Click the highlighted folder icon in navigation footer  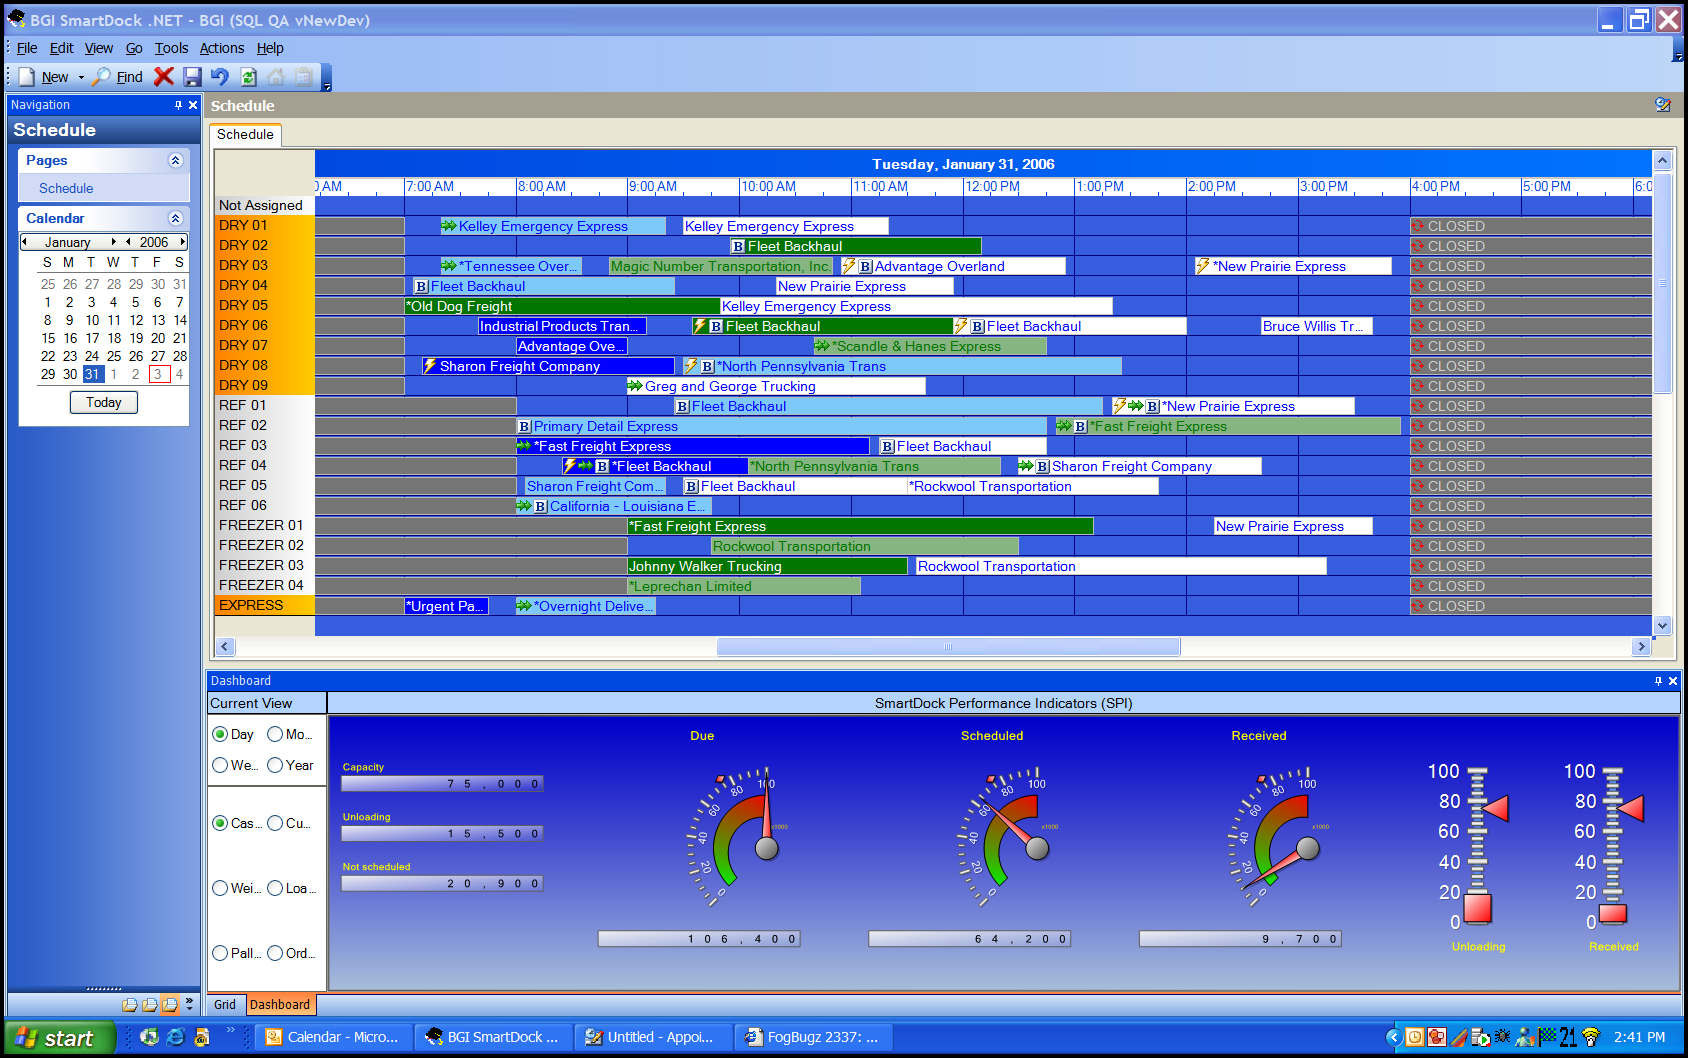click(x=170, y=1004)
